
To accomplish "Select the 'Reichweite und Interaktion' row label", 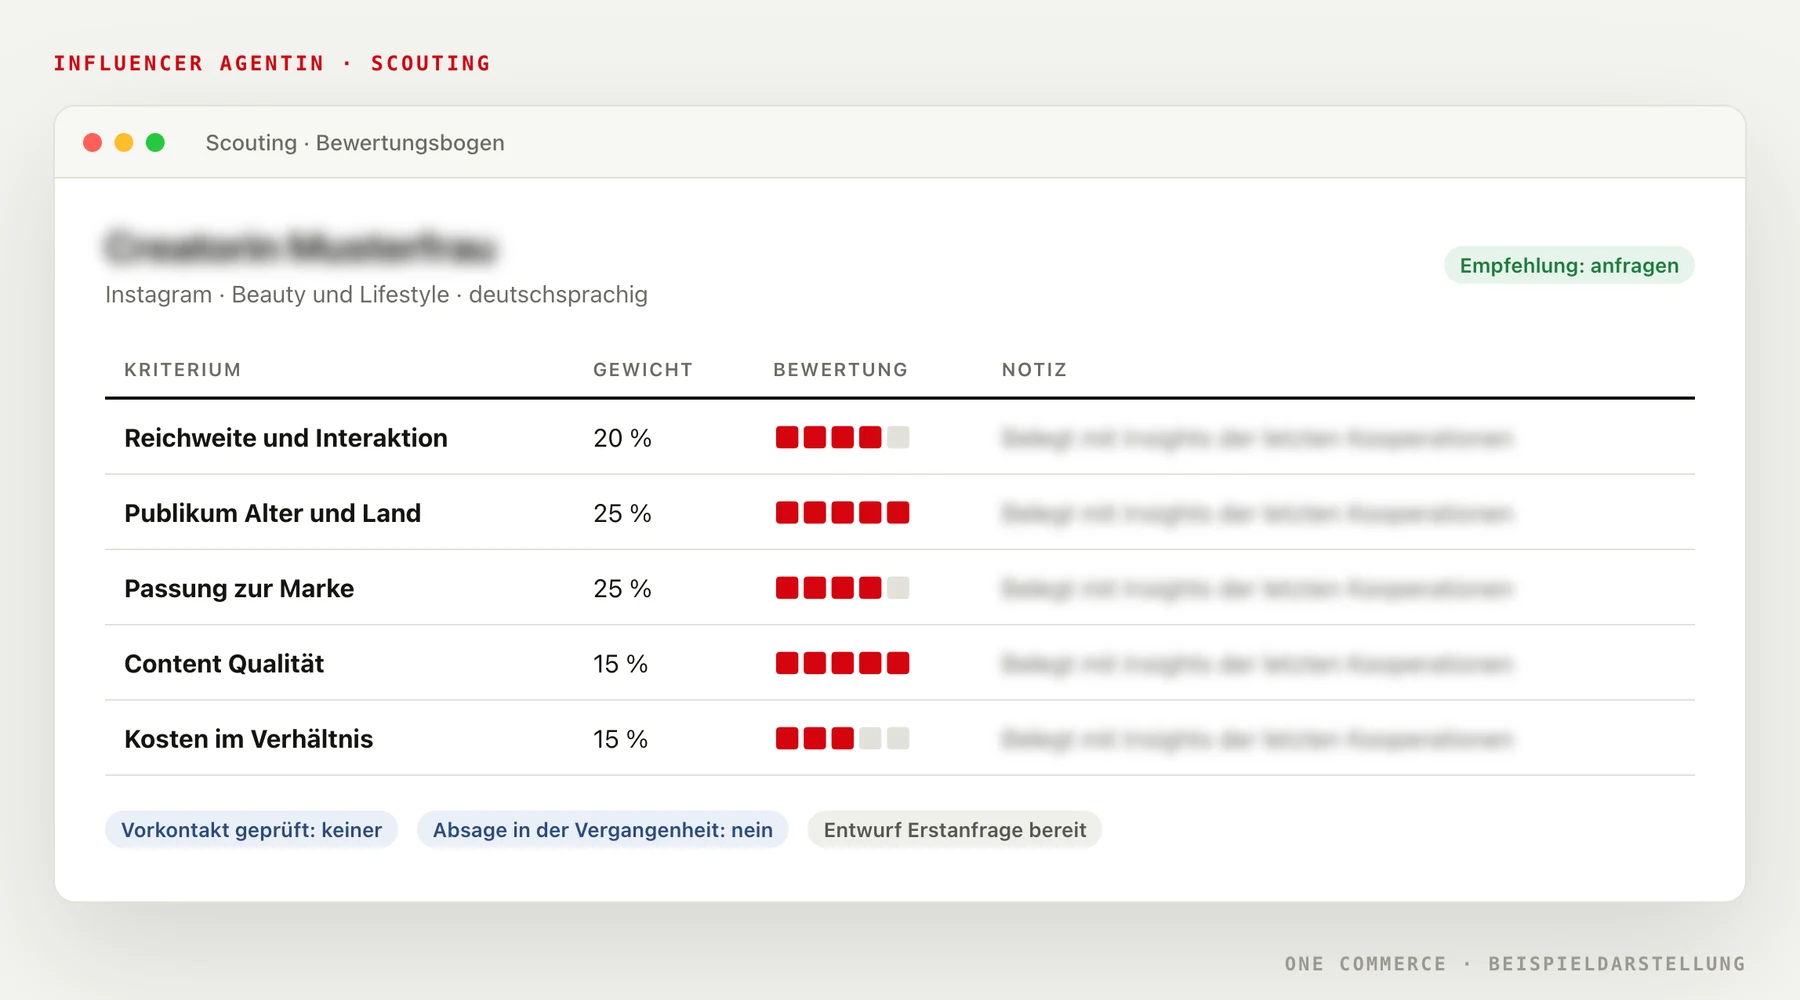I will pyautogui.click(x=286, y=438).
